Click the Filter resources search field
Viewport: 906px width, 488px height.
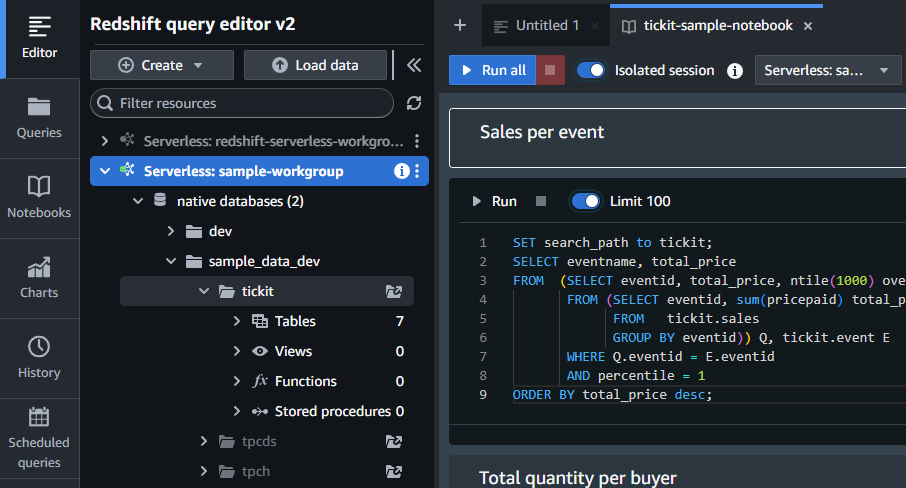point(242,103)
